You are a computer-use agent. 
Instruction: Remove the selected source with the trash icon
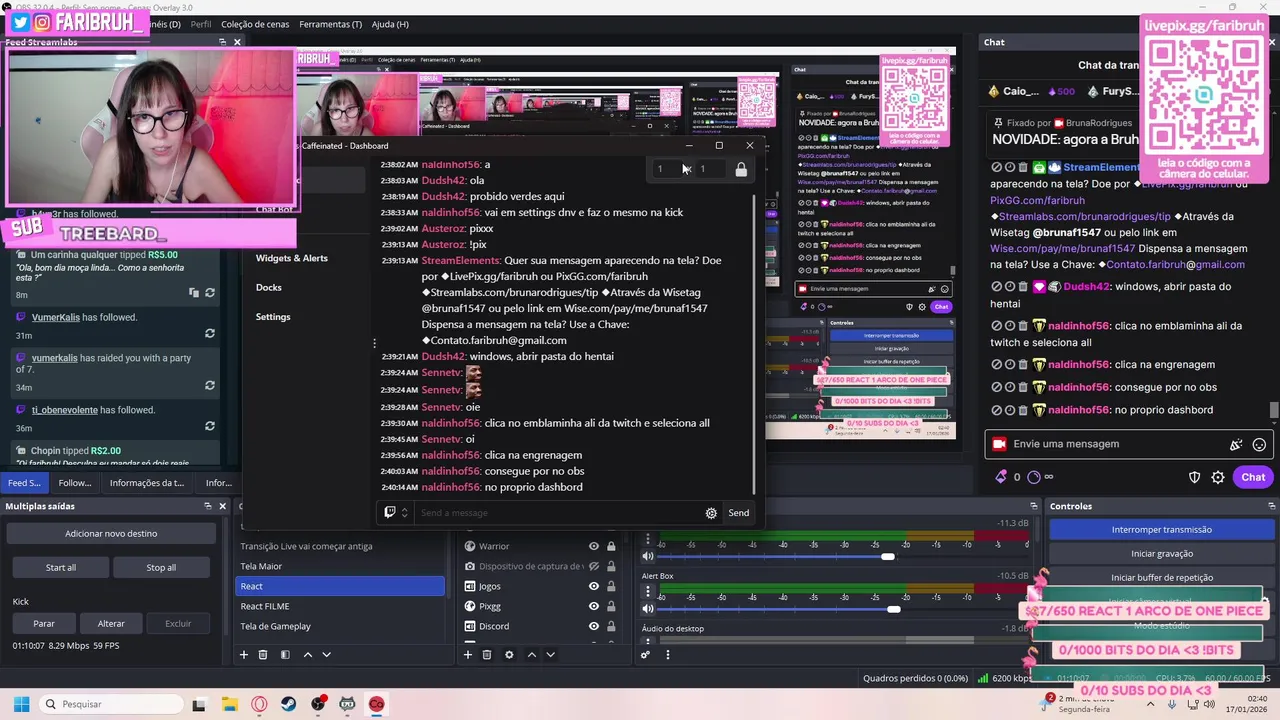click(x=487, y=655)
